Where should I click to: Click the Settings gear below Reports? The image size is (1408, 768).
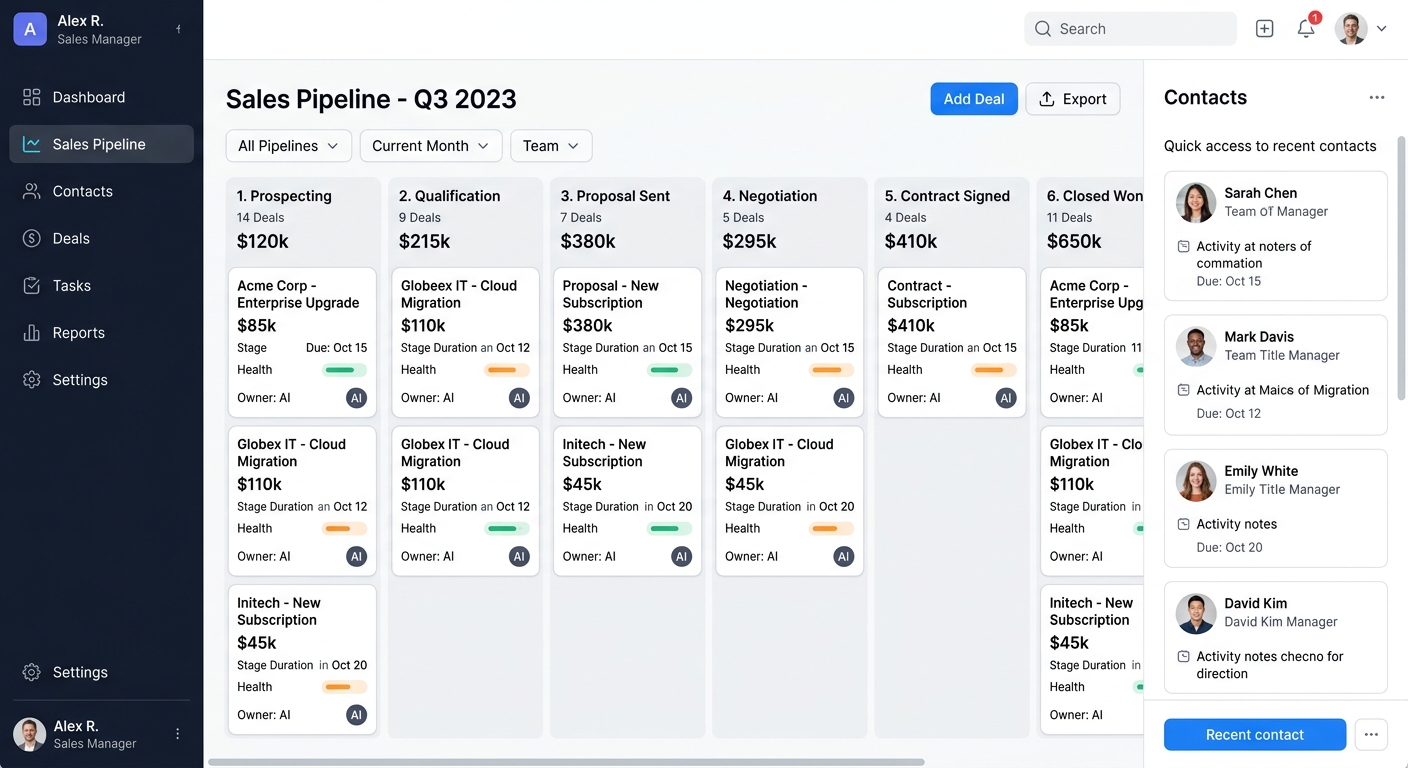pos(32,380)
